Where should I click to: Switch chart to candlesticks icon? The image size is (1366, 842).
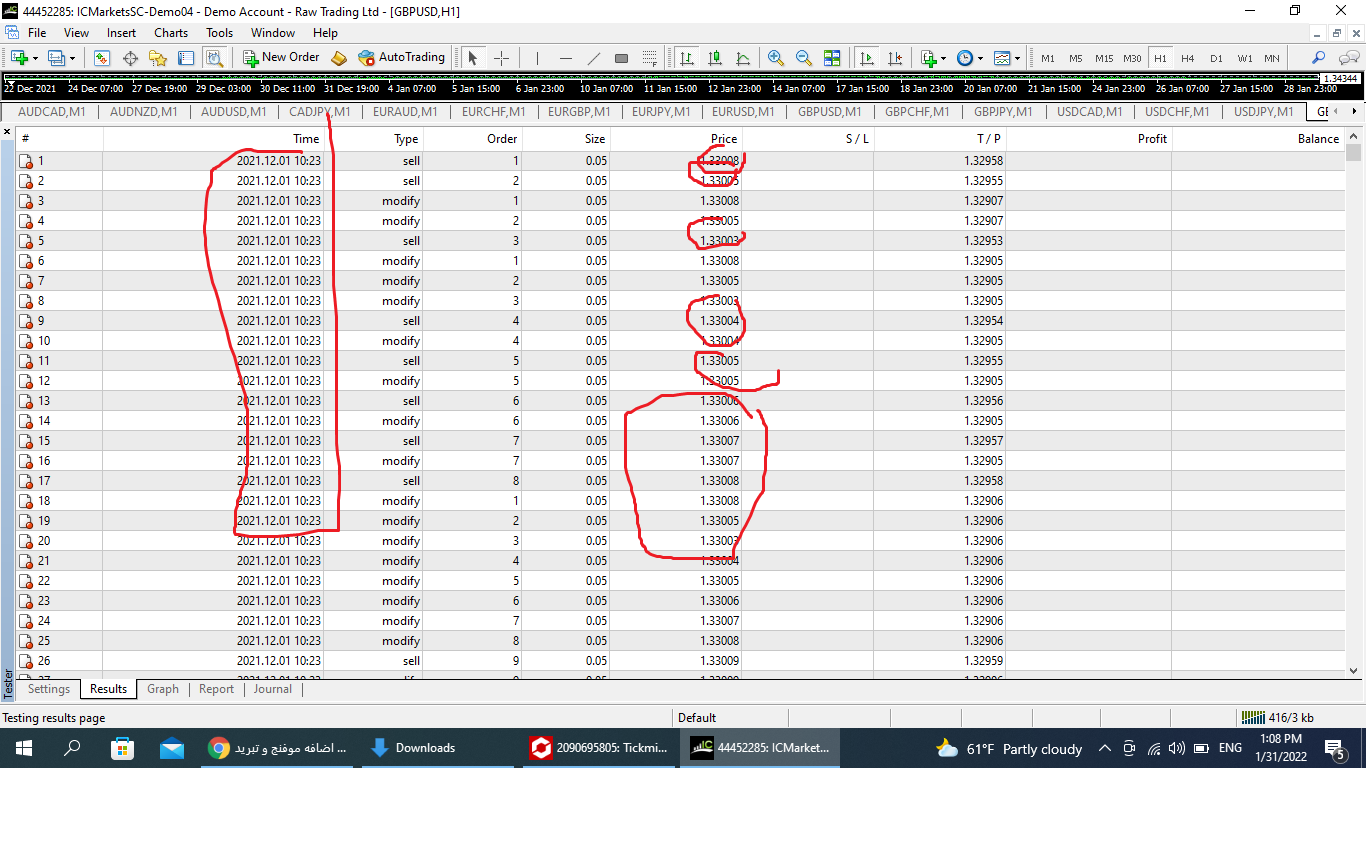[x=715, y=58]
